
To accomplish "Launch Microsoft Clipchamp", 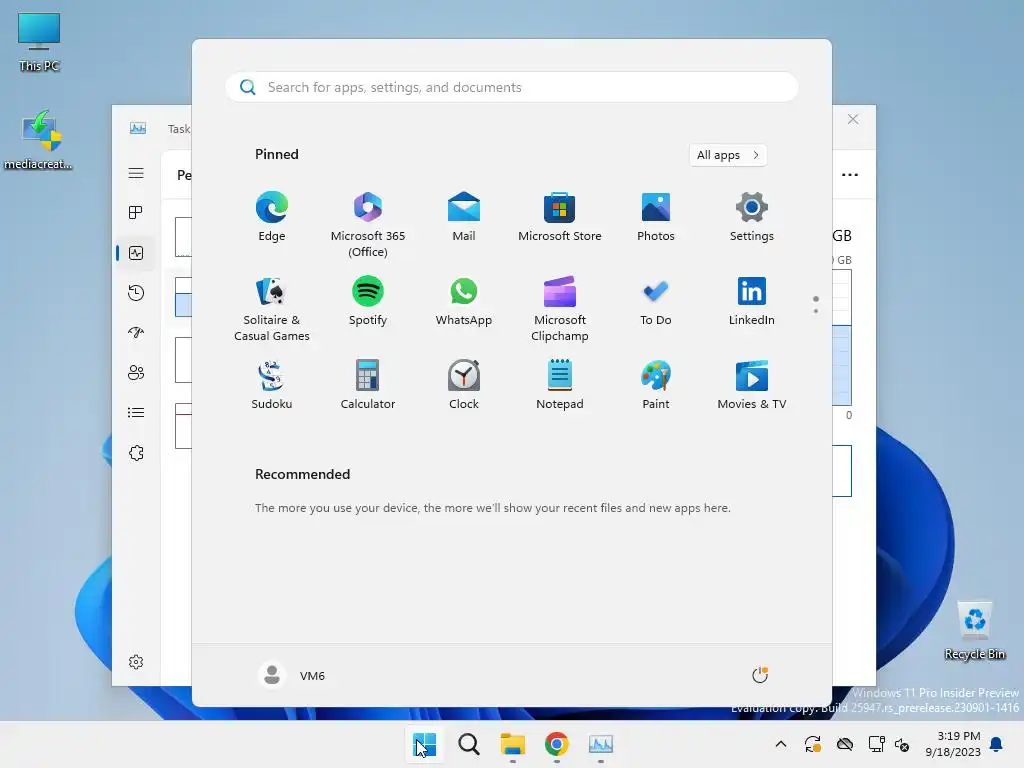I will [560, 308].
